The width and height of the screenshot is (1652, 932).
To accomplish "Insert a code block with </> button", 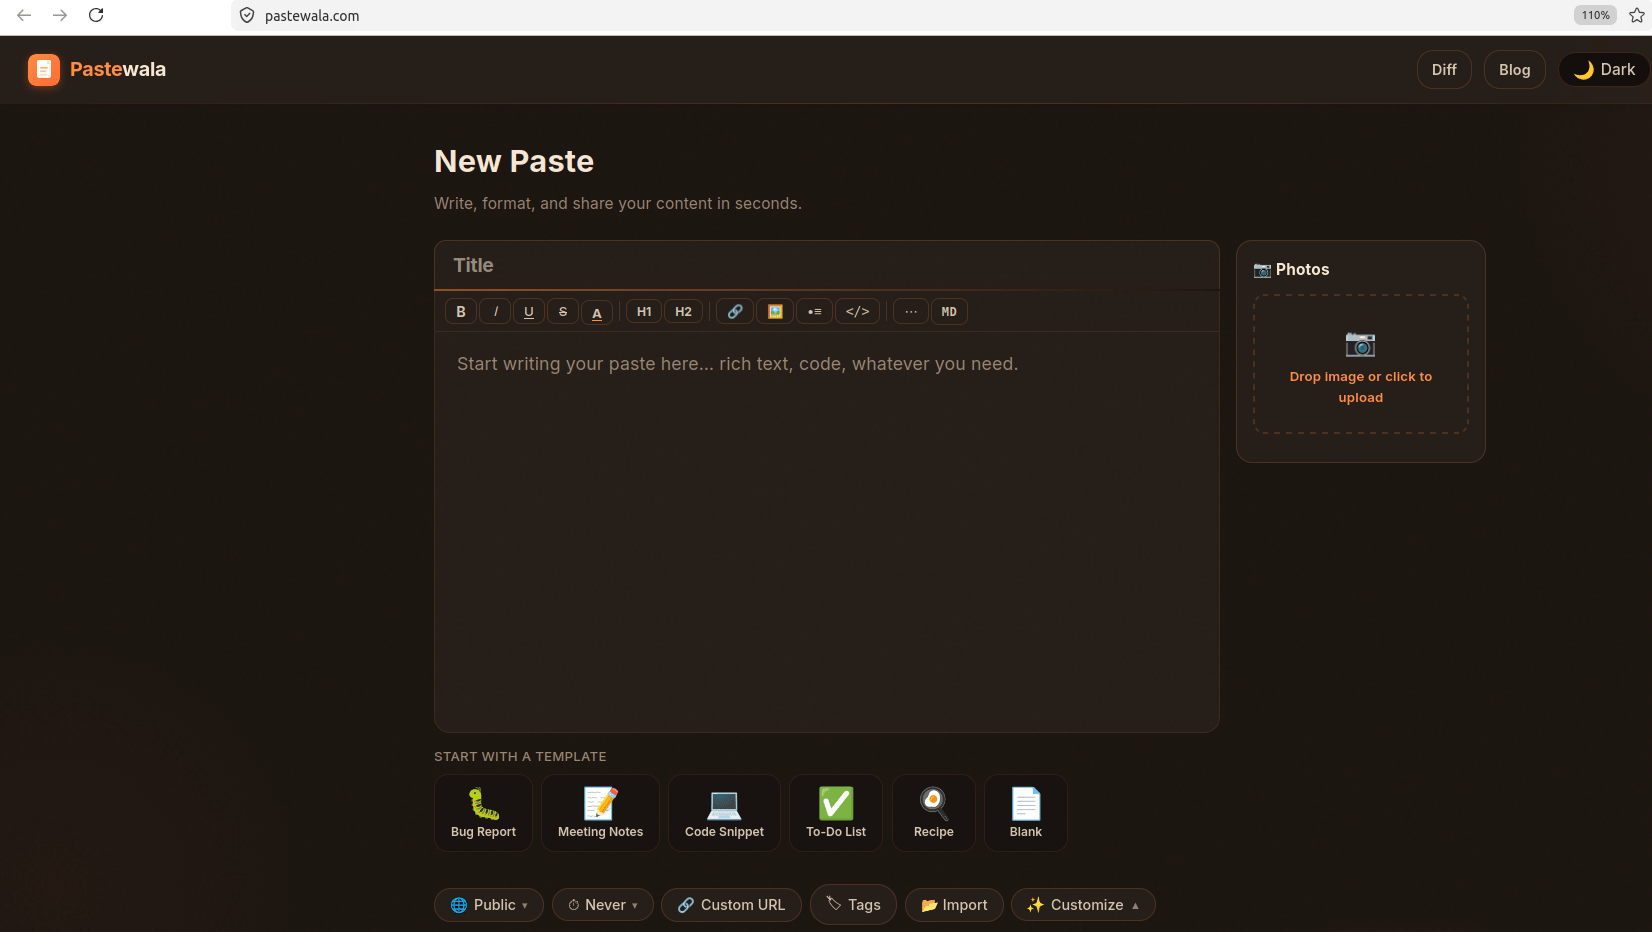I will pos(857,312).
